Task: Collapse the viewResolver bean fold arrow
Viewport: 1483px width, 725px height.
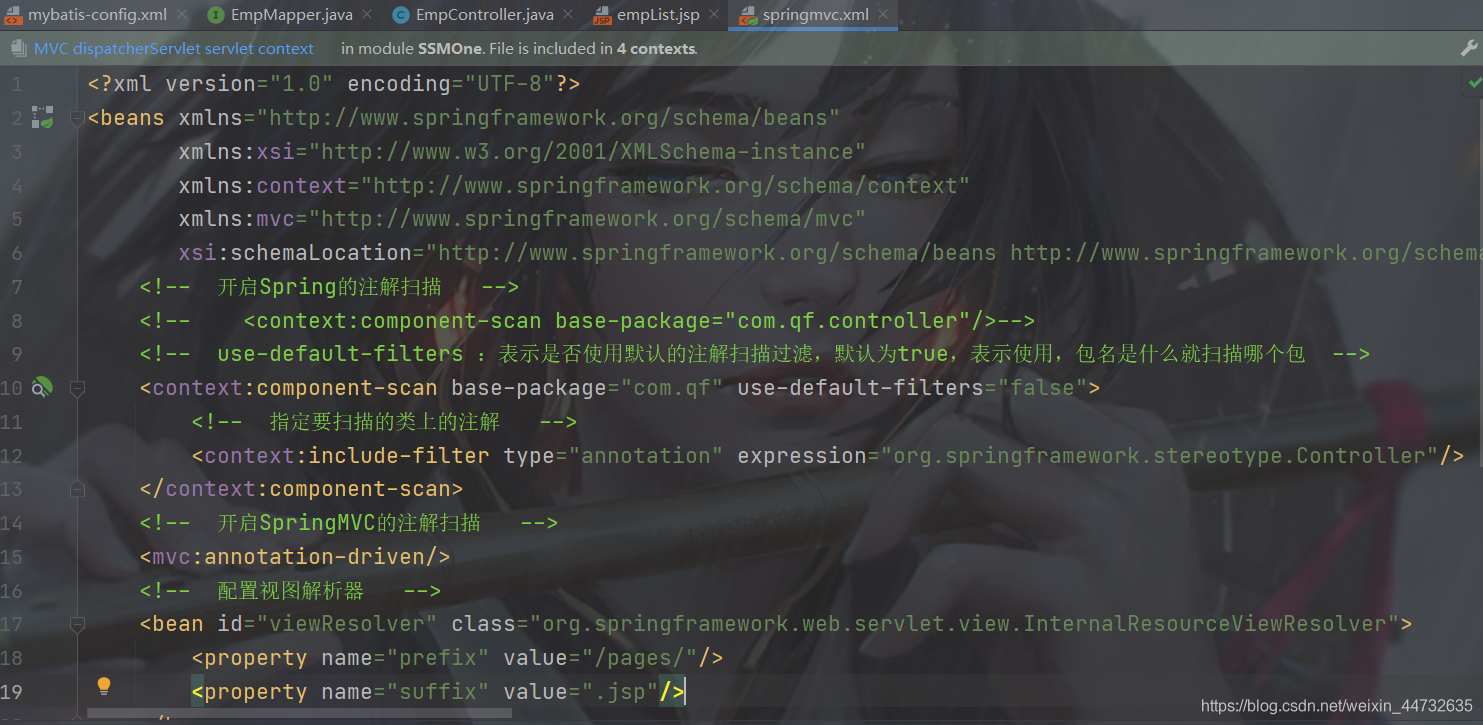Action: pos(77,623)
